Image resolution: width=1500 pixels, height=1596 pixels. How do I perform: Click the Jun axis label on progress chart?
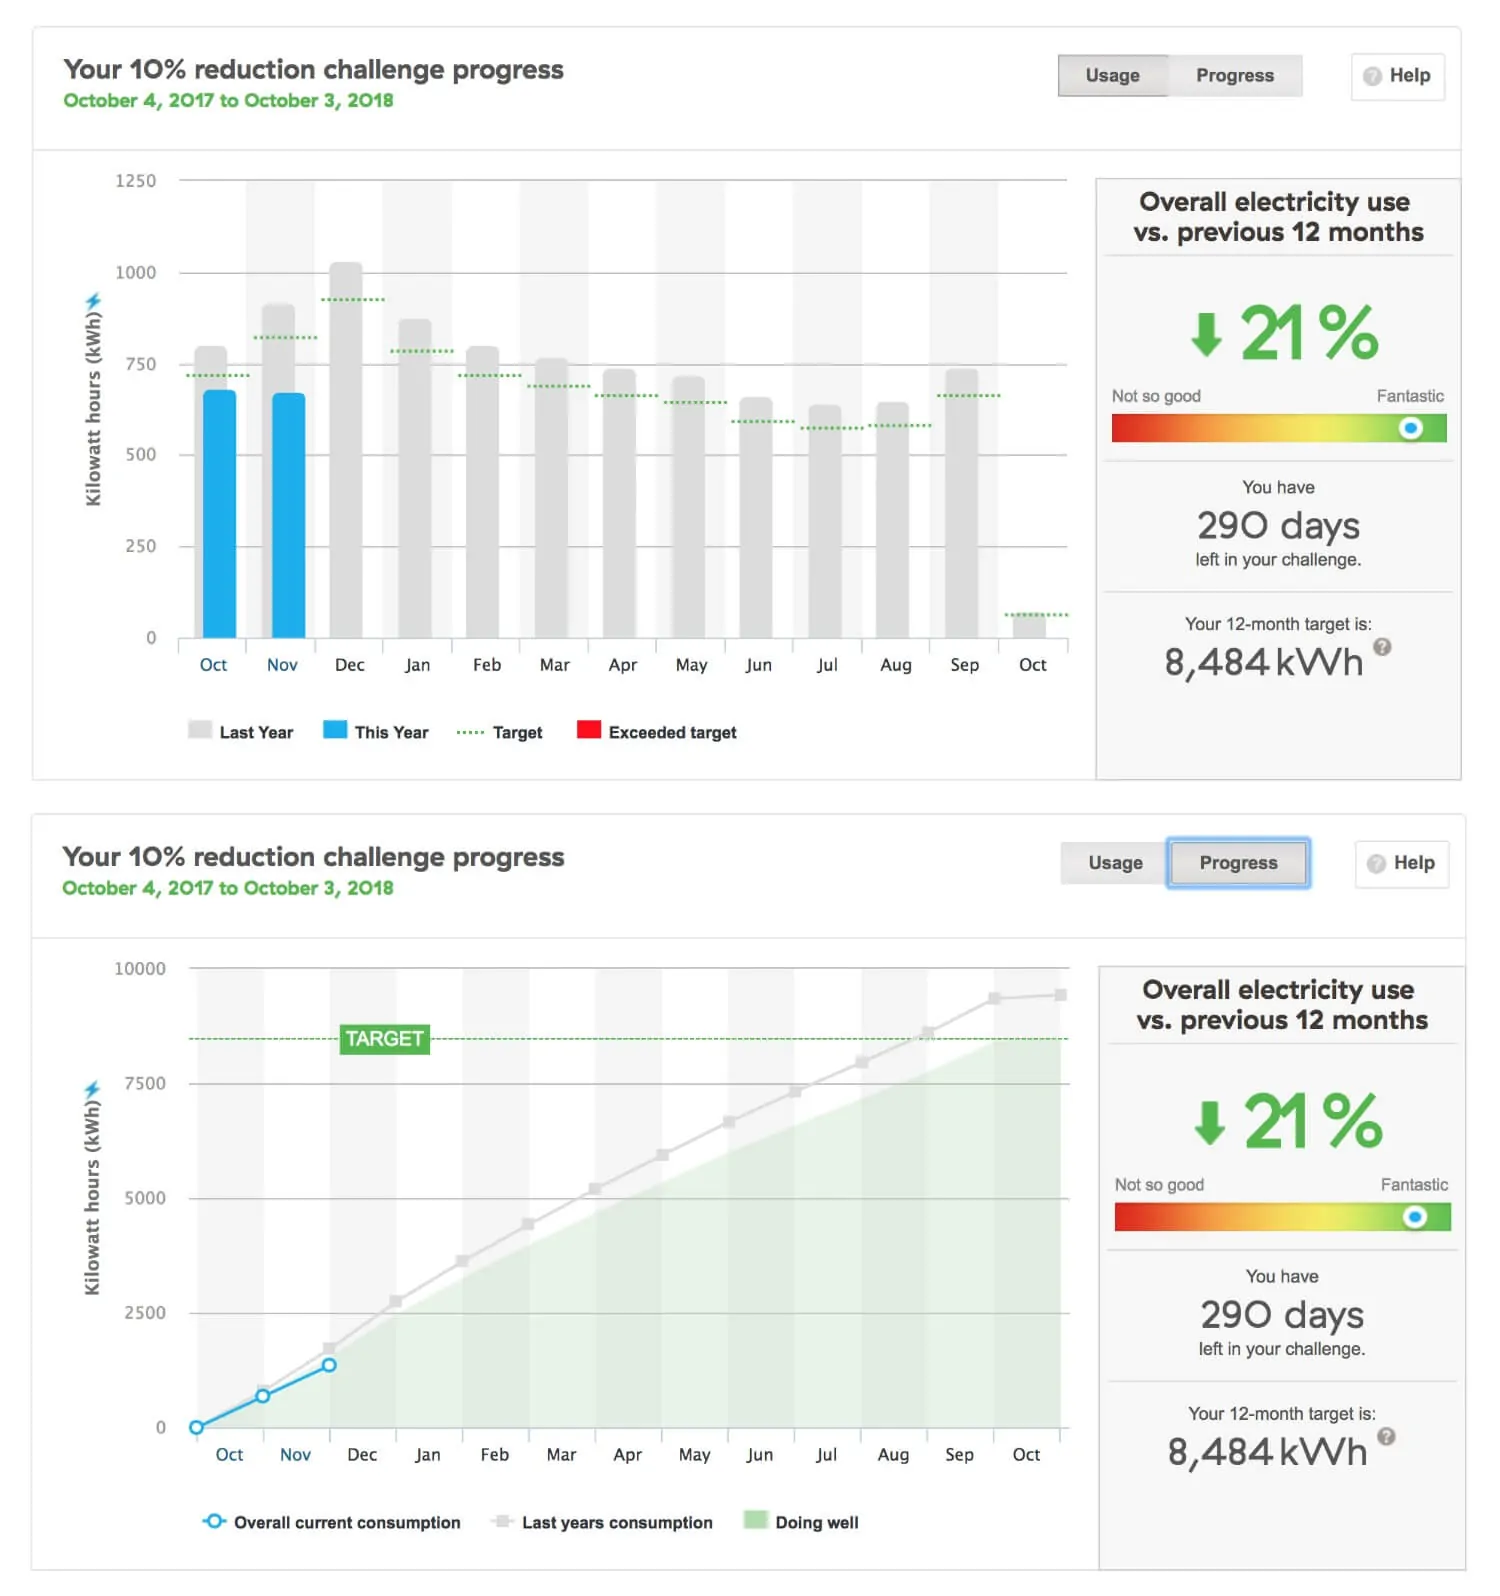(x=760, y=1455)
